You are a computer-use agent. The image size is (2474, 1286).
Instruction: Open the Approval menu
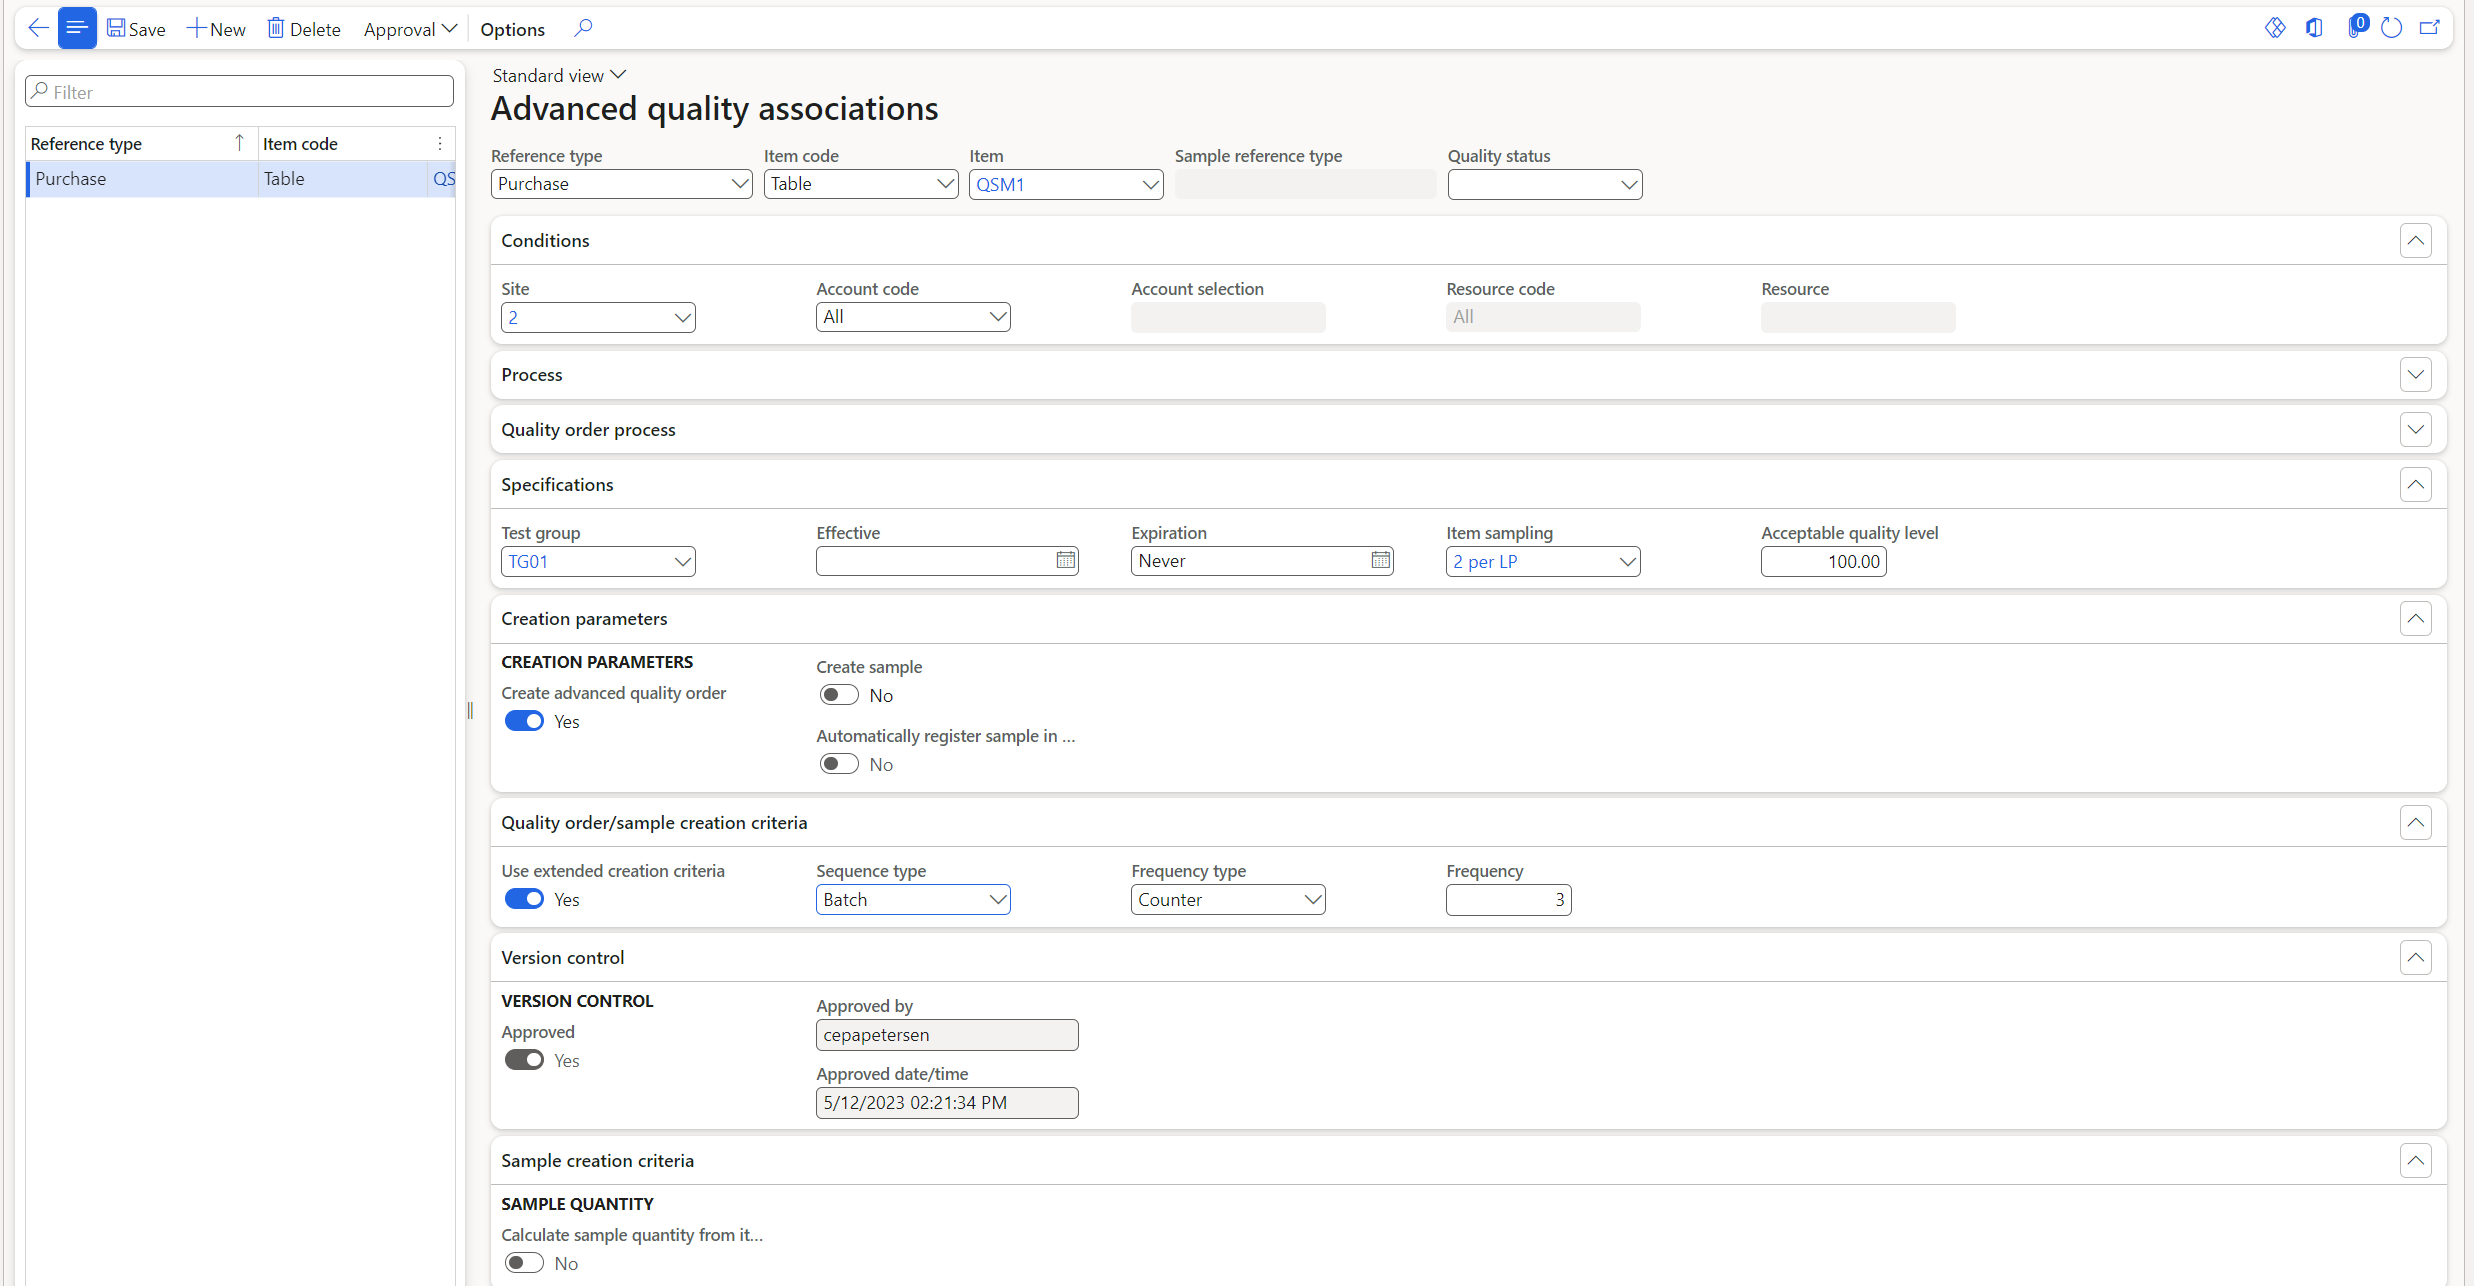(x=409, y=29)
